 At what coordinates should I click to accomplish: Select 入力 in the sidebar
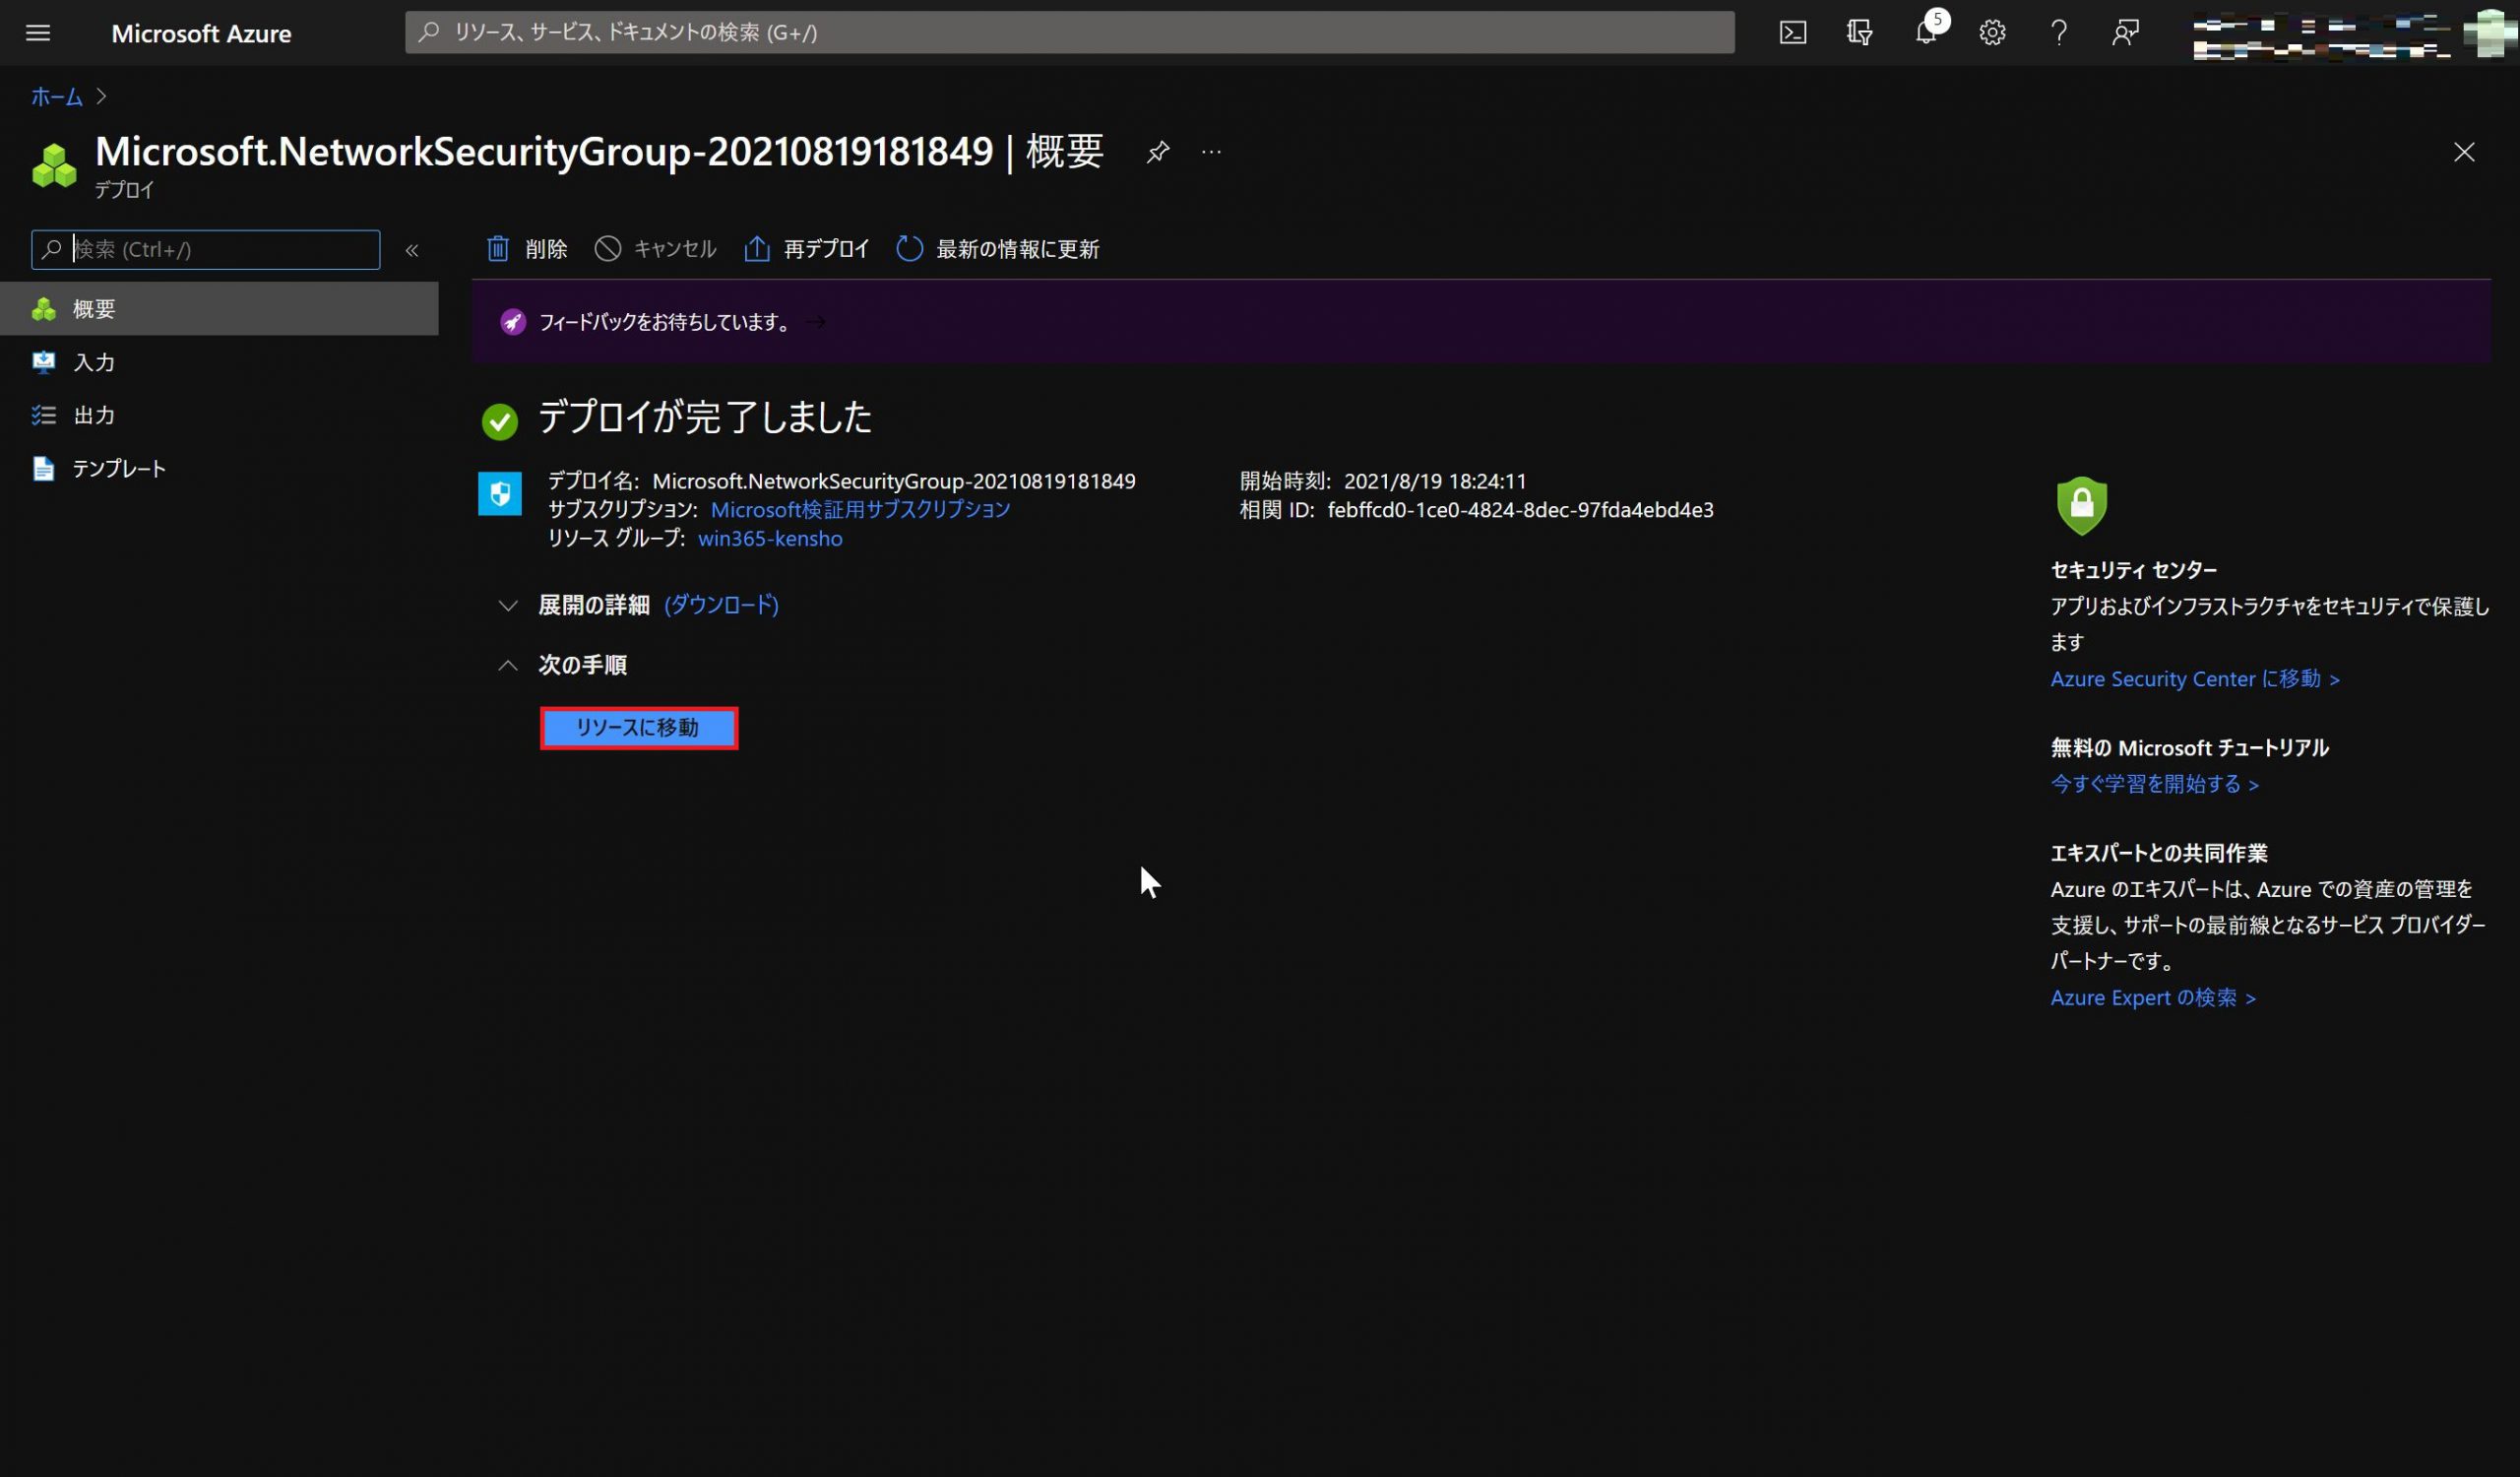(x=94, y=362)
